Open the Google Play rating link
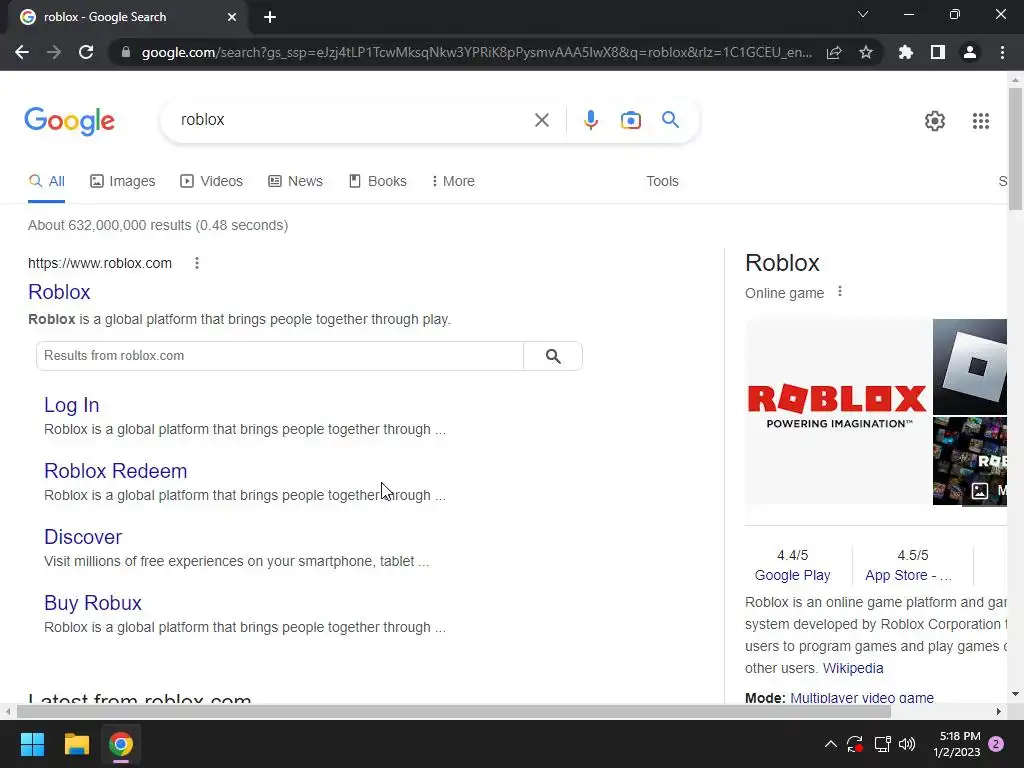1024x768 pixels. (792, 575)
